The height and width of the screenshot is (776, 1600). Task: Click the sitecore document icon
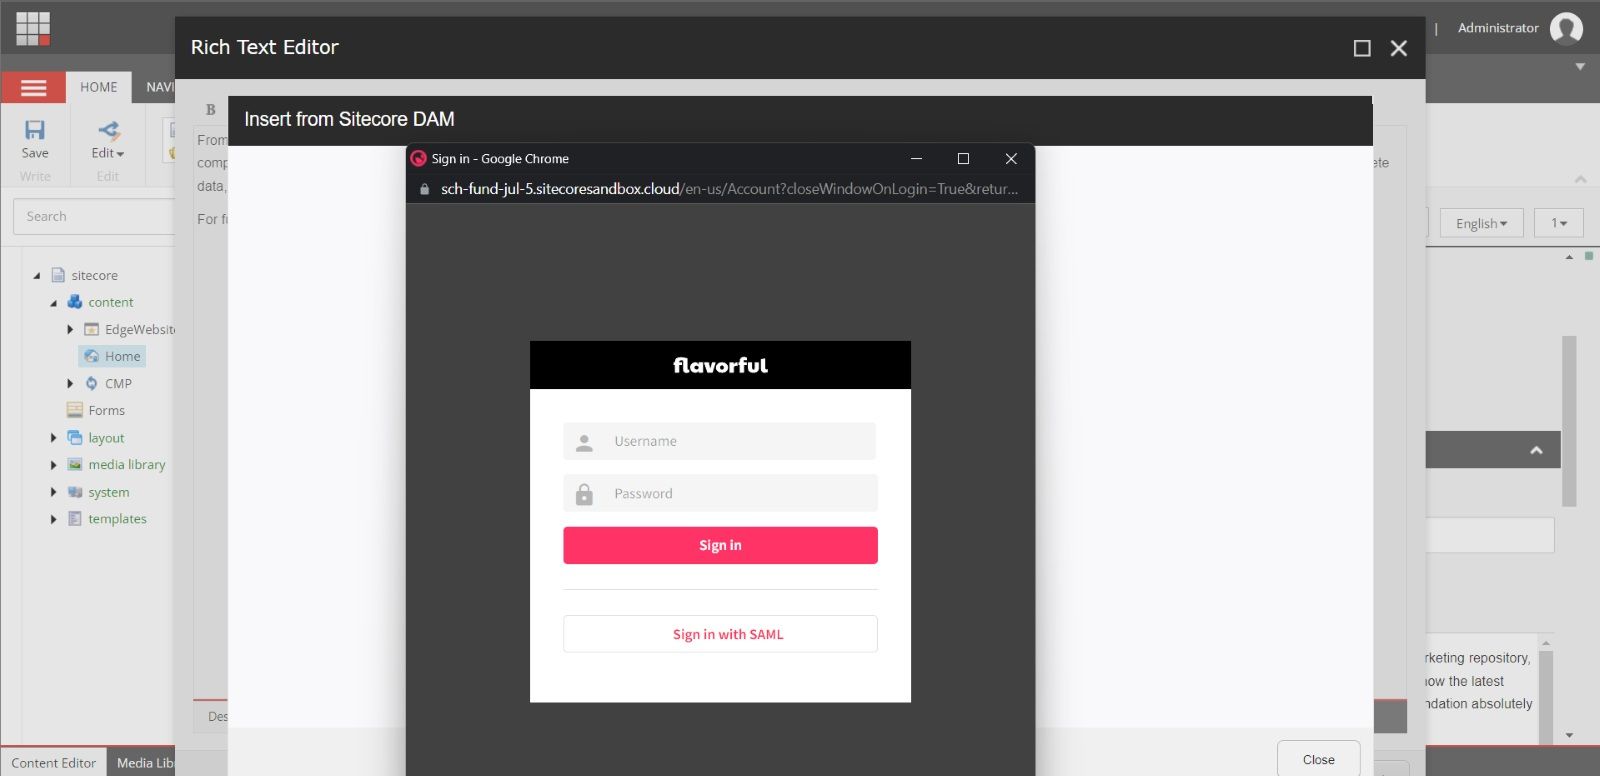pyautogui.click(x=59, y=275)
